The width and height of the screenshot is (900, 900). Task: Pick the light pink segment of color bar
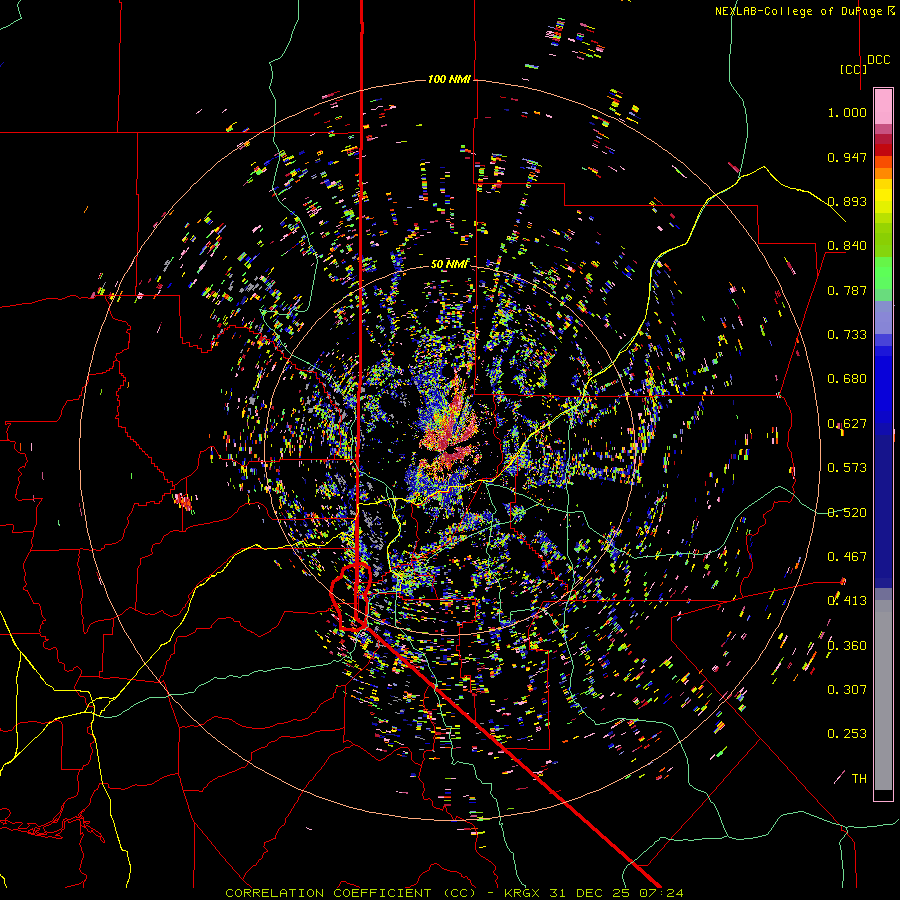883,107
